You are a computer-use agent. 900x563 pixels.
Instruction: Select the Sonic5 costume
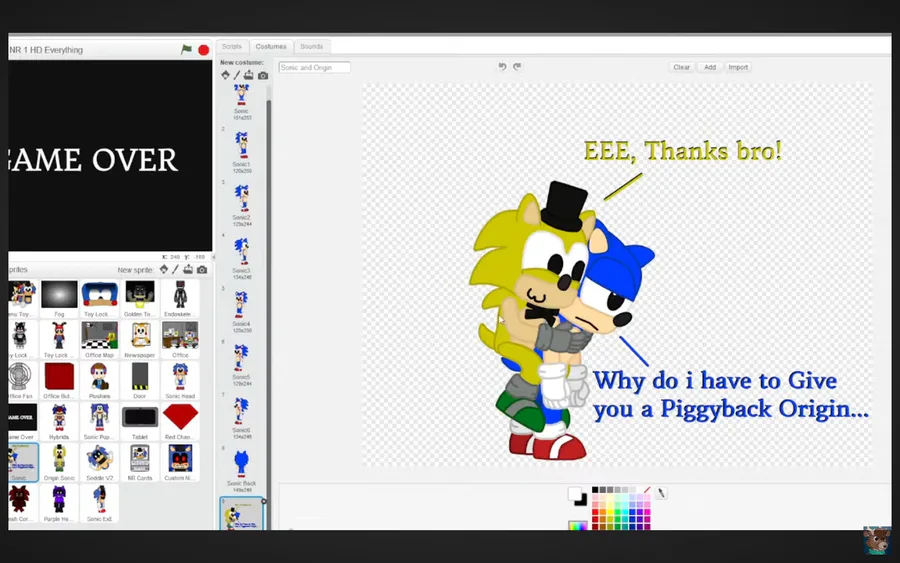[x=242, y=364]
